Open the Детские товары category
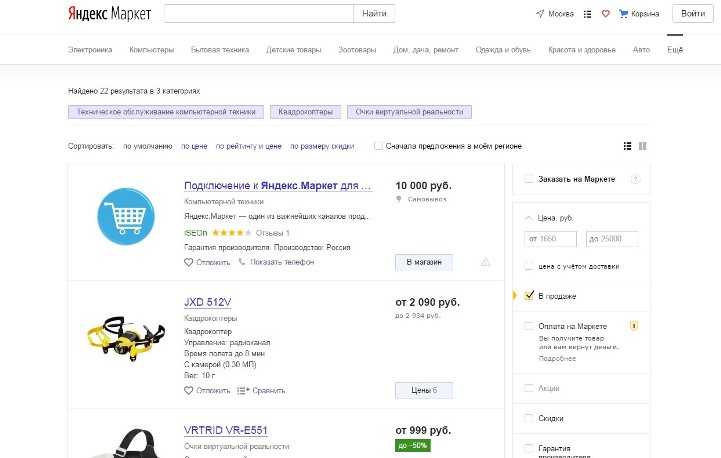 tap(293, 50)
